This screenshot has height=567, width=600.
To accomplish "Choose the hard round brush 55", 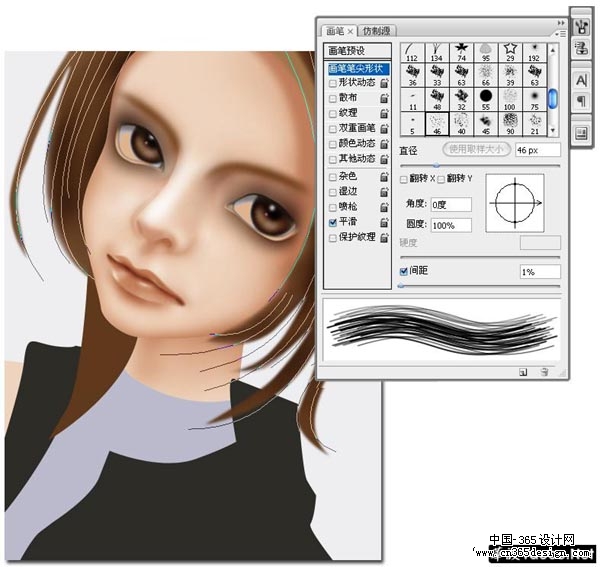I will tap(486, 99).
